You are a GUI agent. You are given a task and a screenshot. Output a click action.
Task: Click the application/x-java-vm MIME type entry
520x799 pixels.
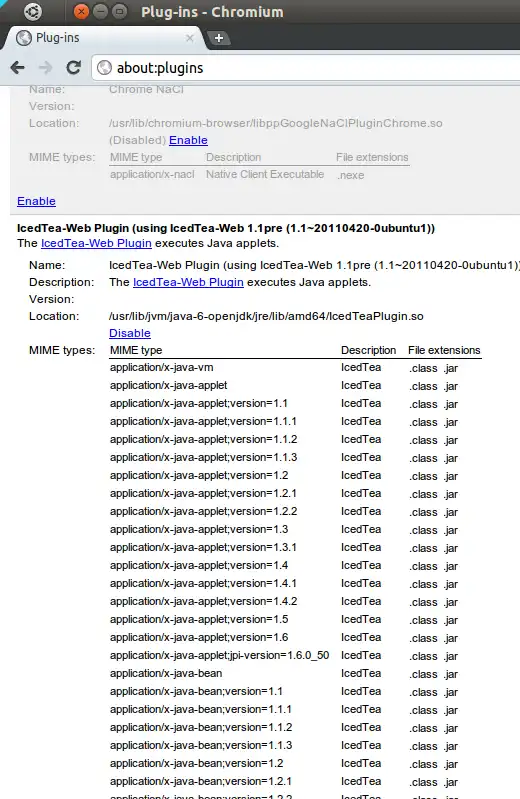(x=162, y=367)
